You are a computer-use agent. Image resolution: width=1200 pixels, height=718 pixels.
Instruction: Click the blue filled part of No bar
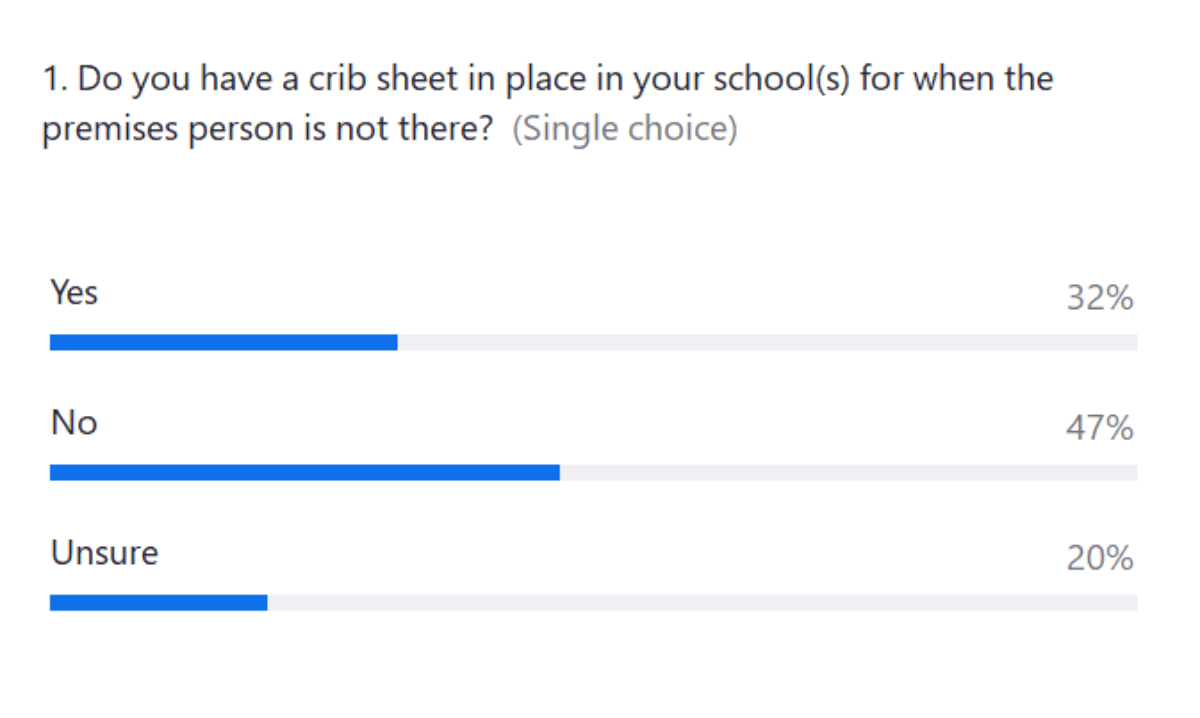[304, 473]
